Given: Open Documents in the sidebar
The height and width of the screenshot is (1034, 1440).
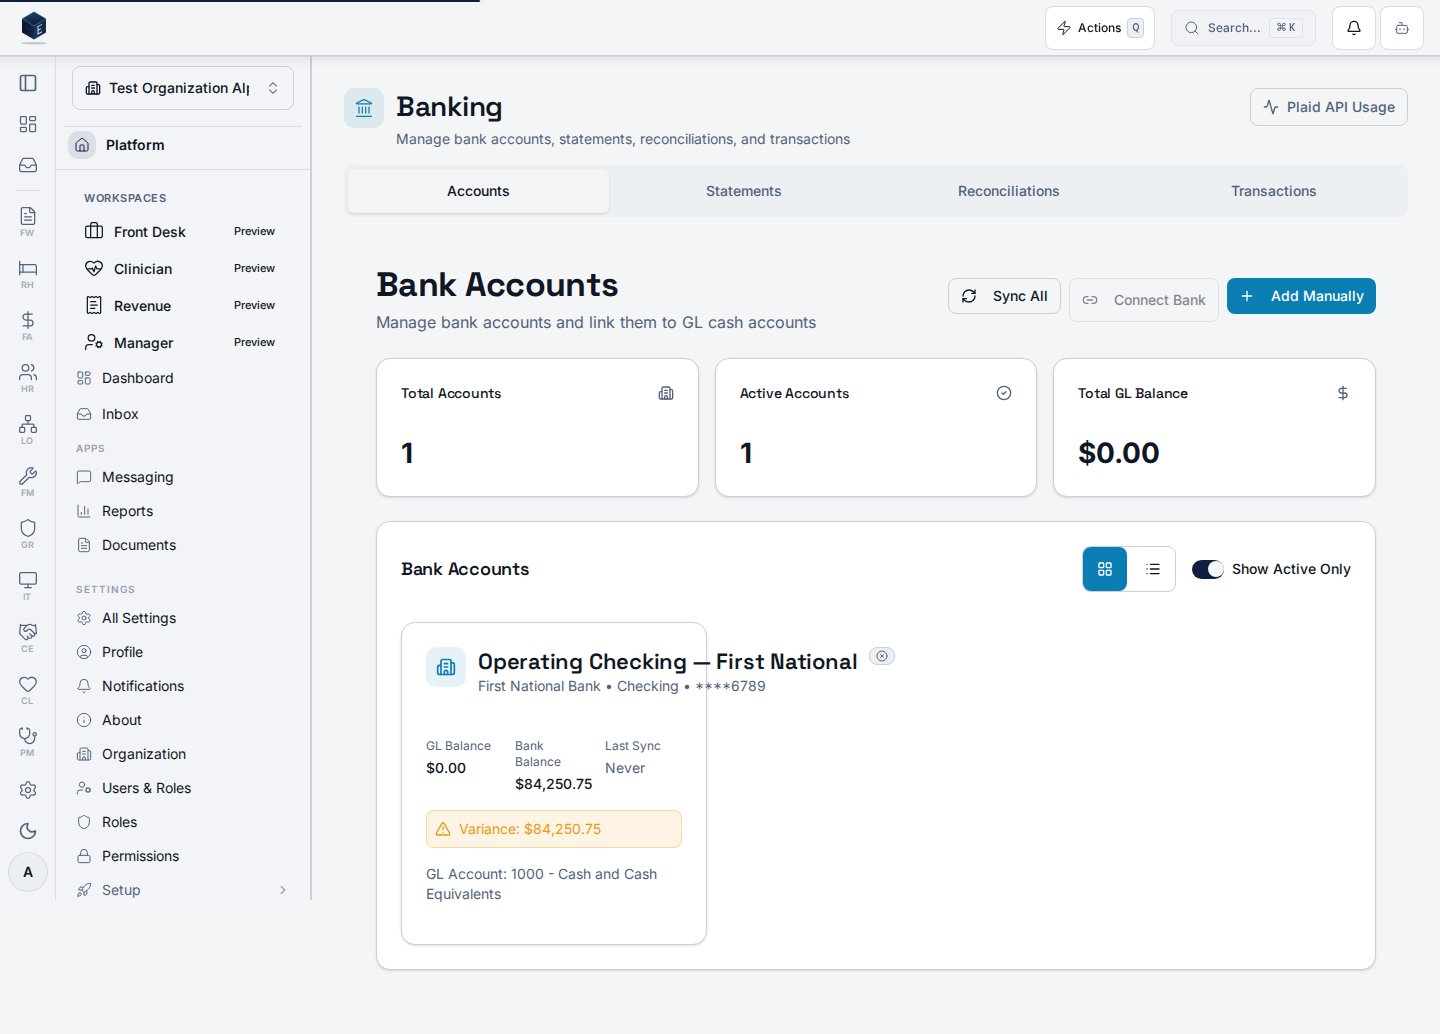Looking at the screenshot, I should pyautogui.click(x=183, y=545).
